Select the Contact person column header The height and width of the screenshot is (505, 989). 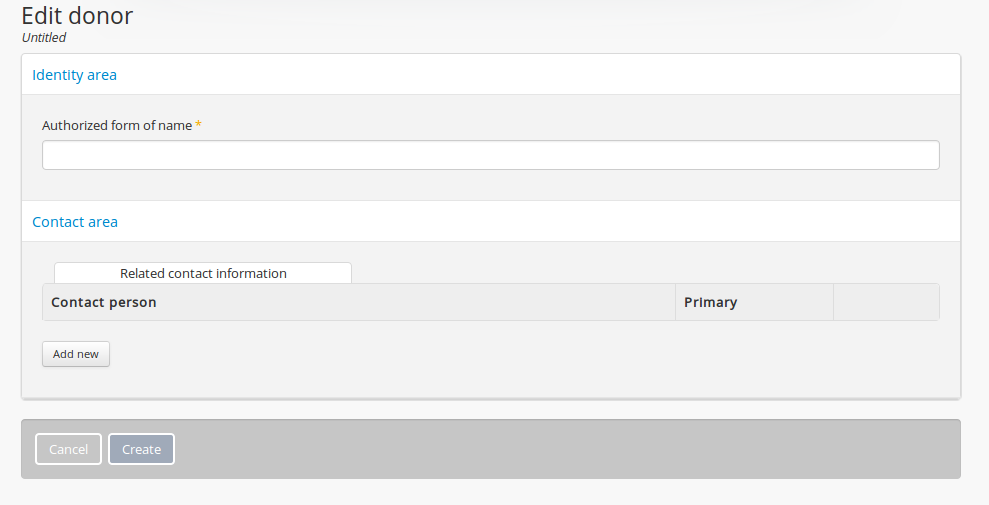tap(104, 302)
